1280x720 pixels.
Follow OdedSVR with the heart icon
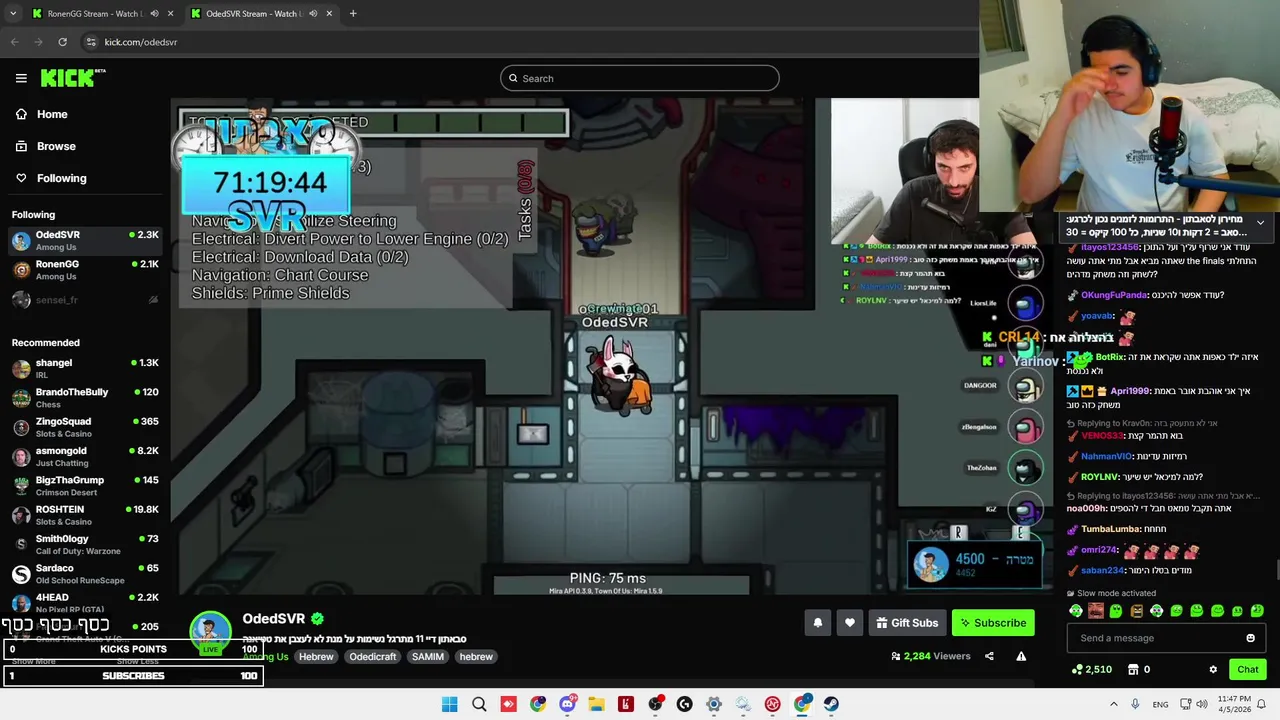[849, 623]
